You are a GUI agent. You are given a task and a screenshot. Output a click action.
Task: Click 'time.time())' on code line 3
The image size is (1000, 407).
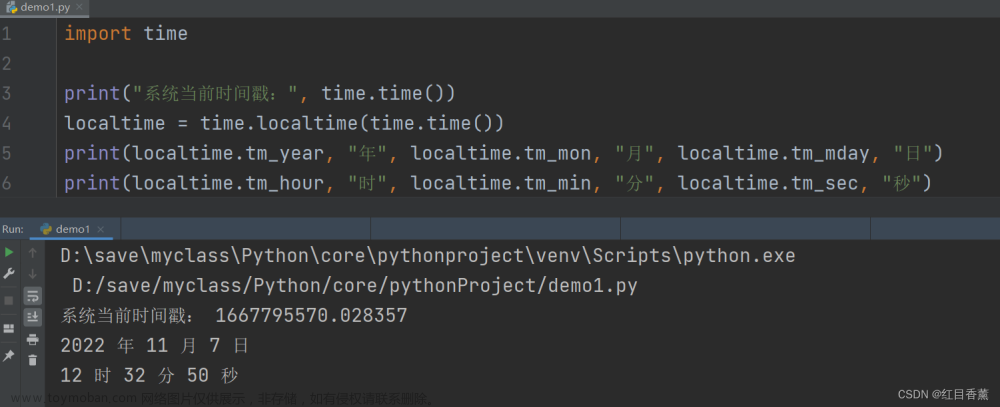pos(388,94)
